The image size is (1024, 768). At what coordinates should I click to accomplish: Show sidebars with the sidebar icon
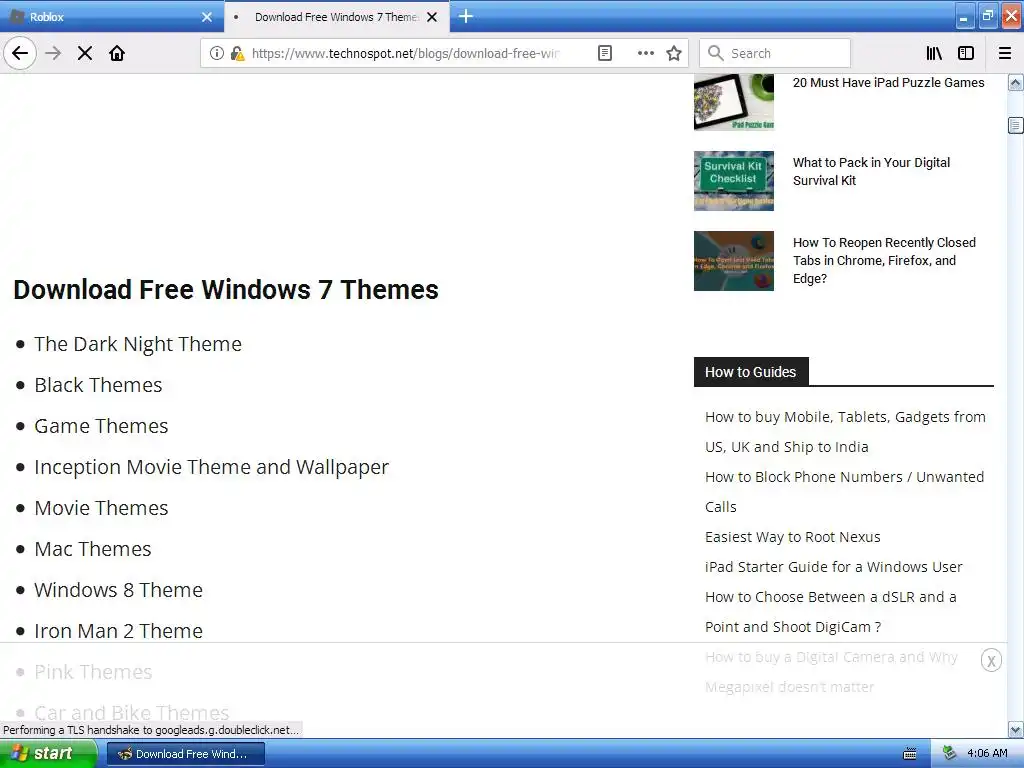tap(966, 53)
